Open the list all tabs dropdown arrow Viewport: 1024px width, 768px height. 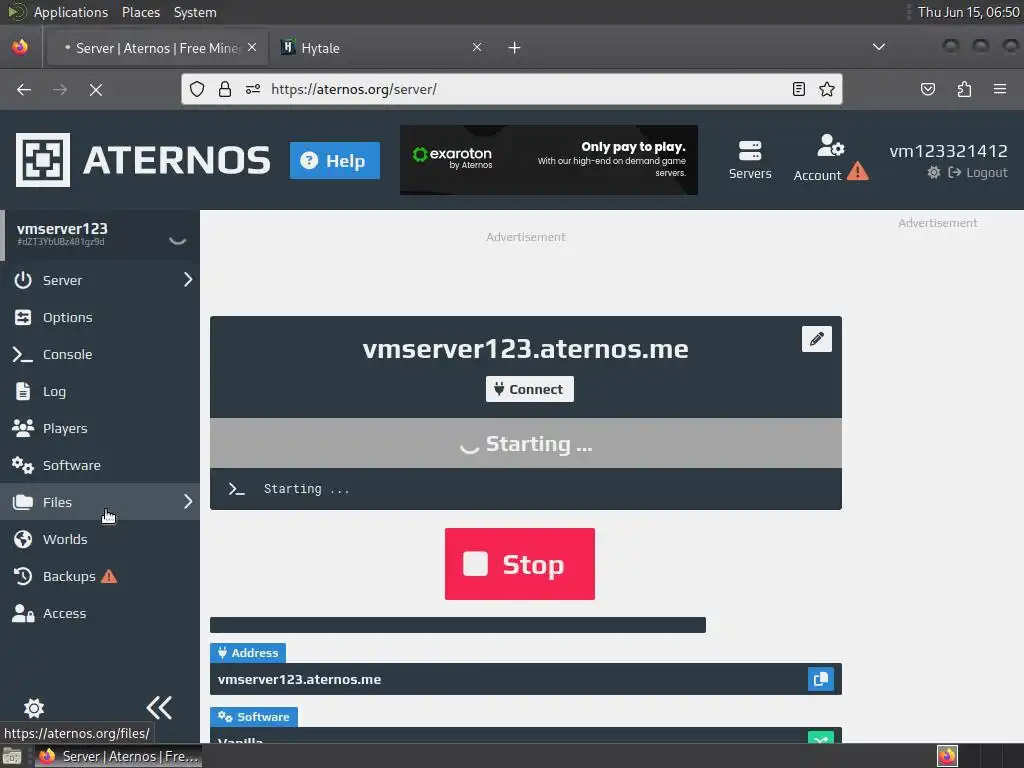coord(879,47)
